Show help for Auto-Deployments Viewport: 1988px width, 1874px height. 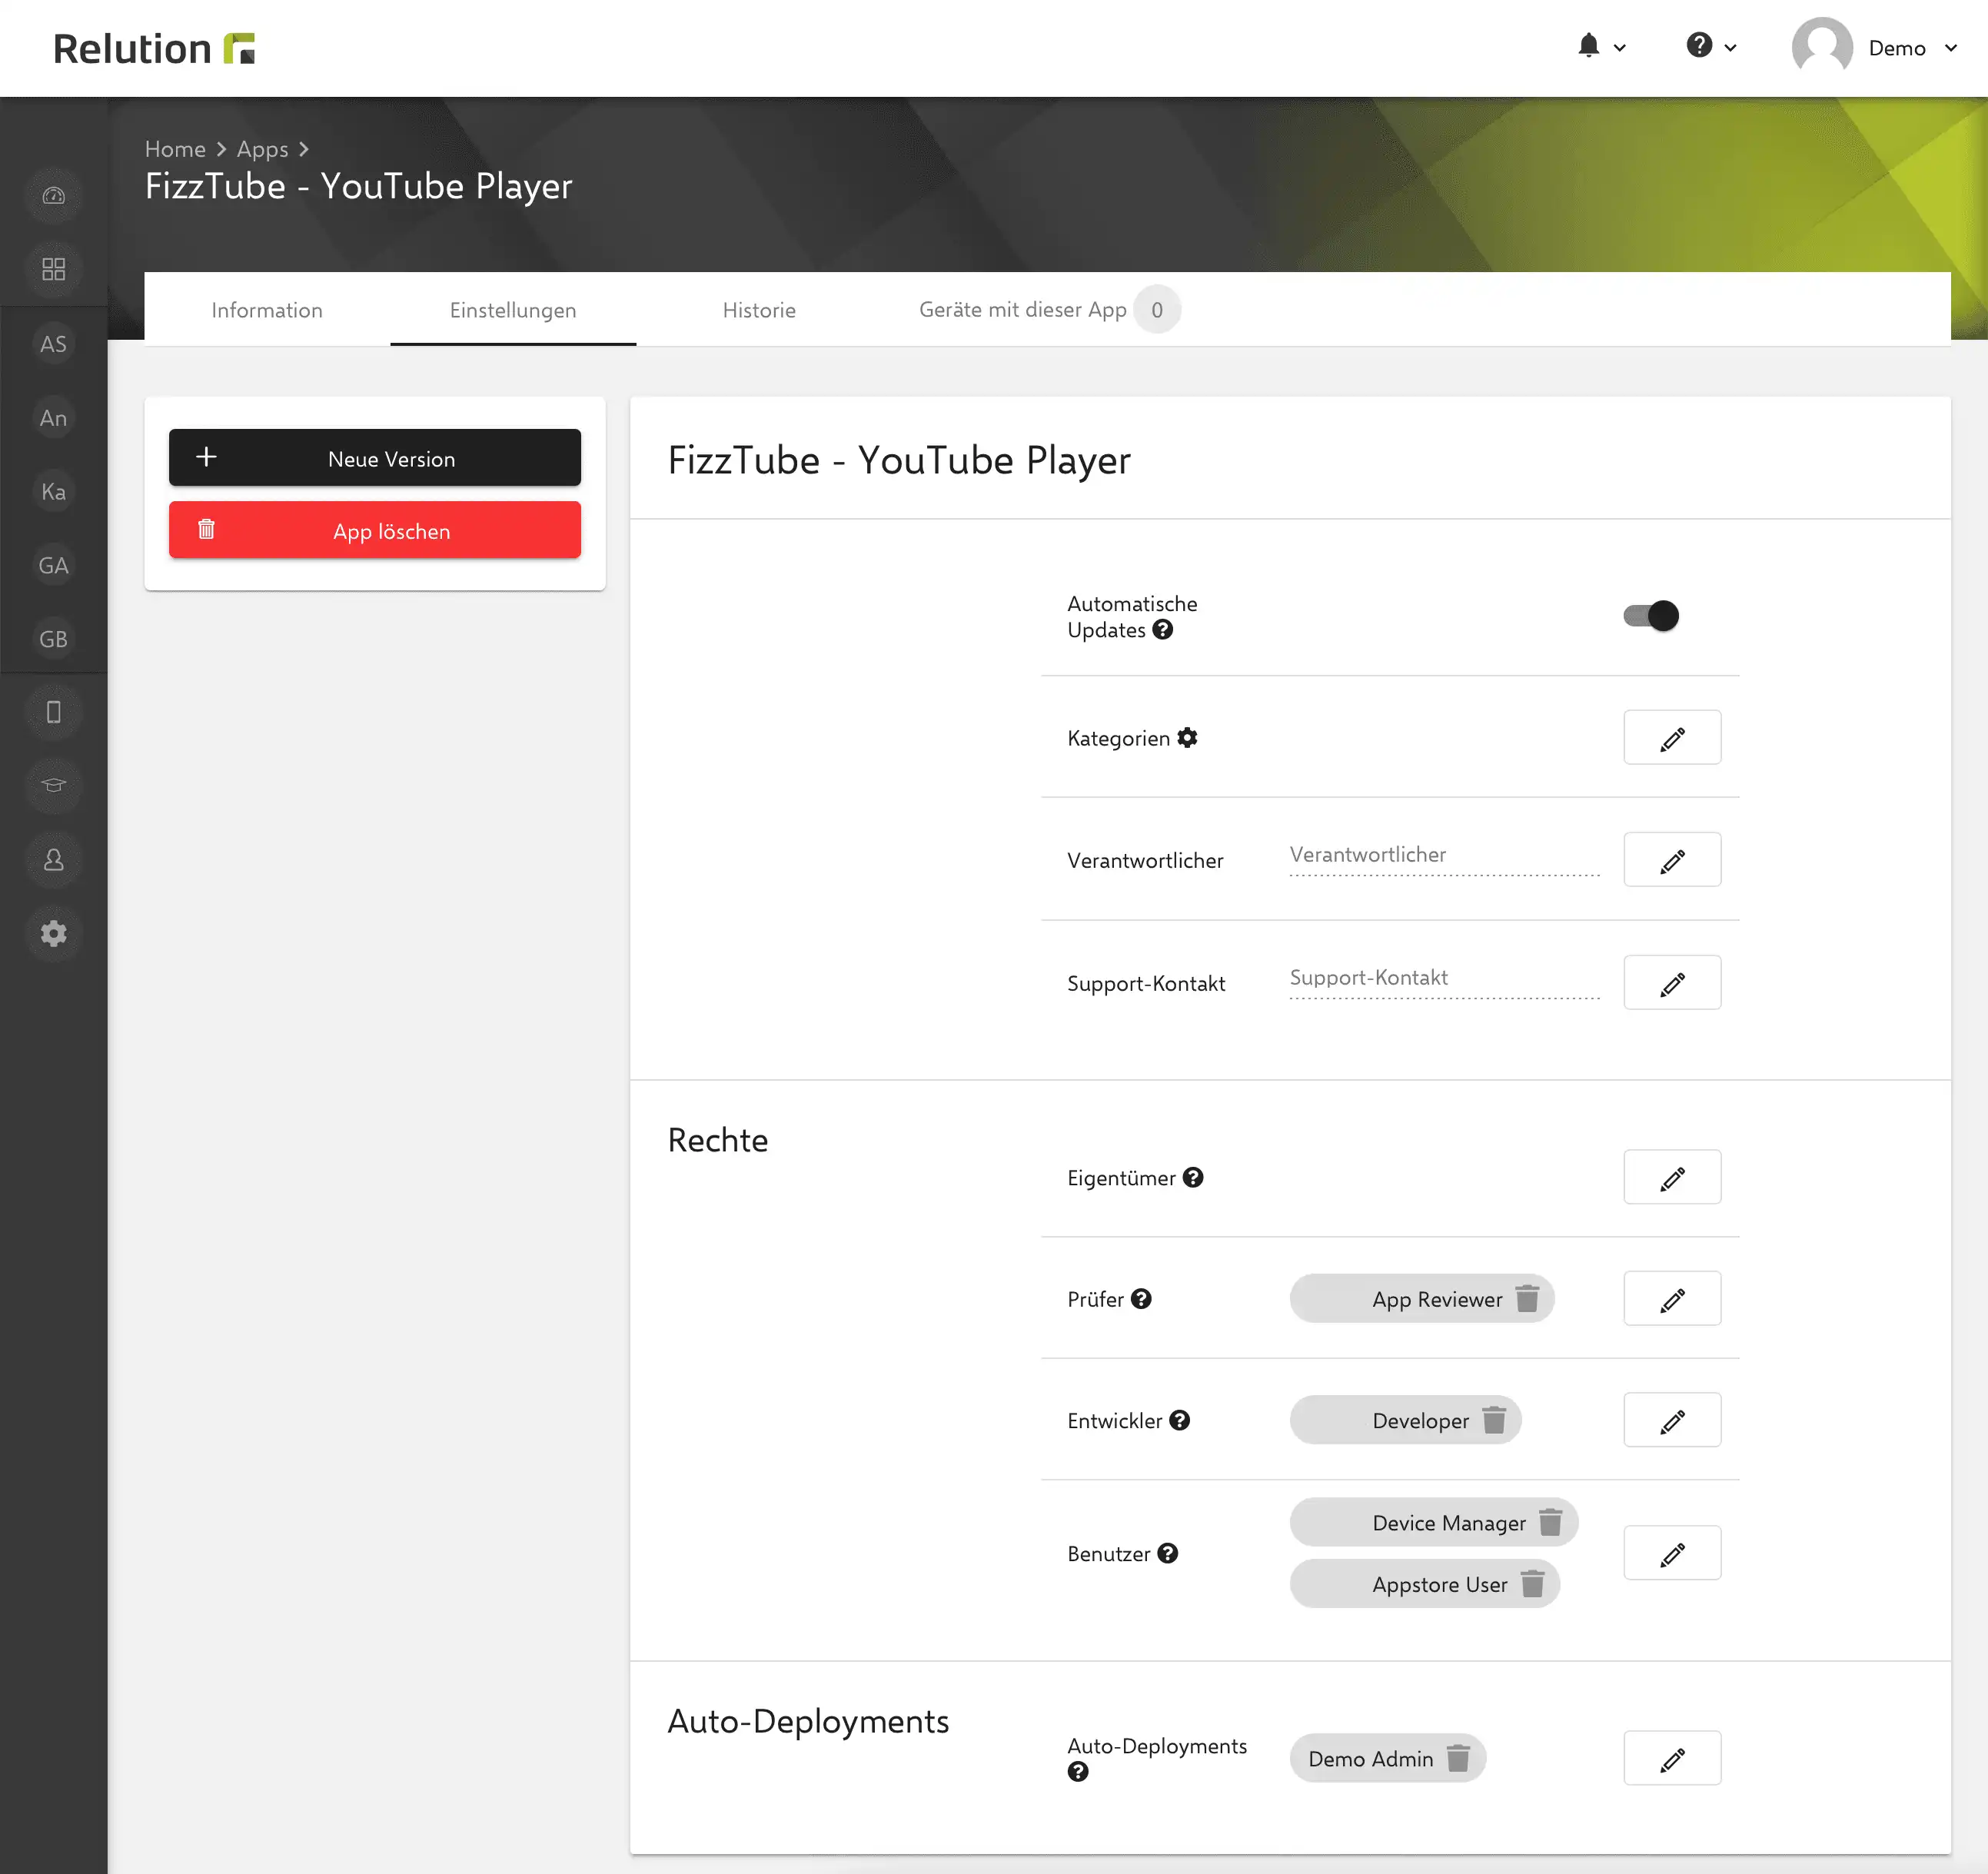coord(1078,1772)
